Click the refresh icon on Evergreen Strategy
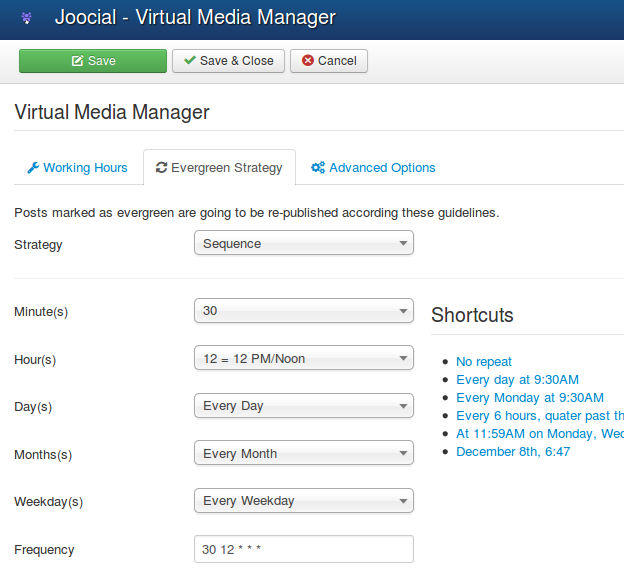The height and width of the screenshot is (576, 624). coord(161,168)
